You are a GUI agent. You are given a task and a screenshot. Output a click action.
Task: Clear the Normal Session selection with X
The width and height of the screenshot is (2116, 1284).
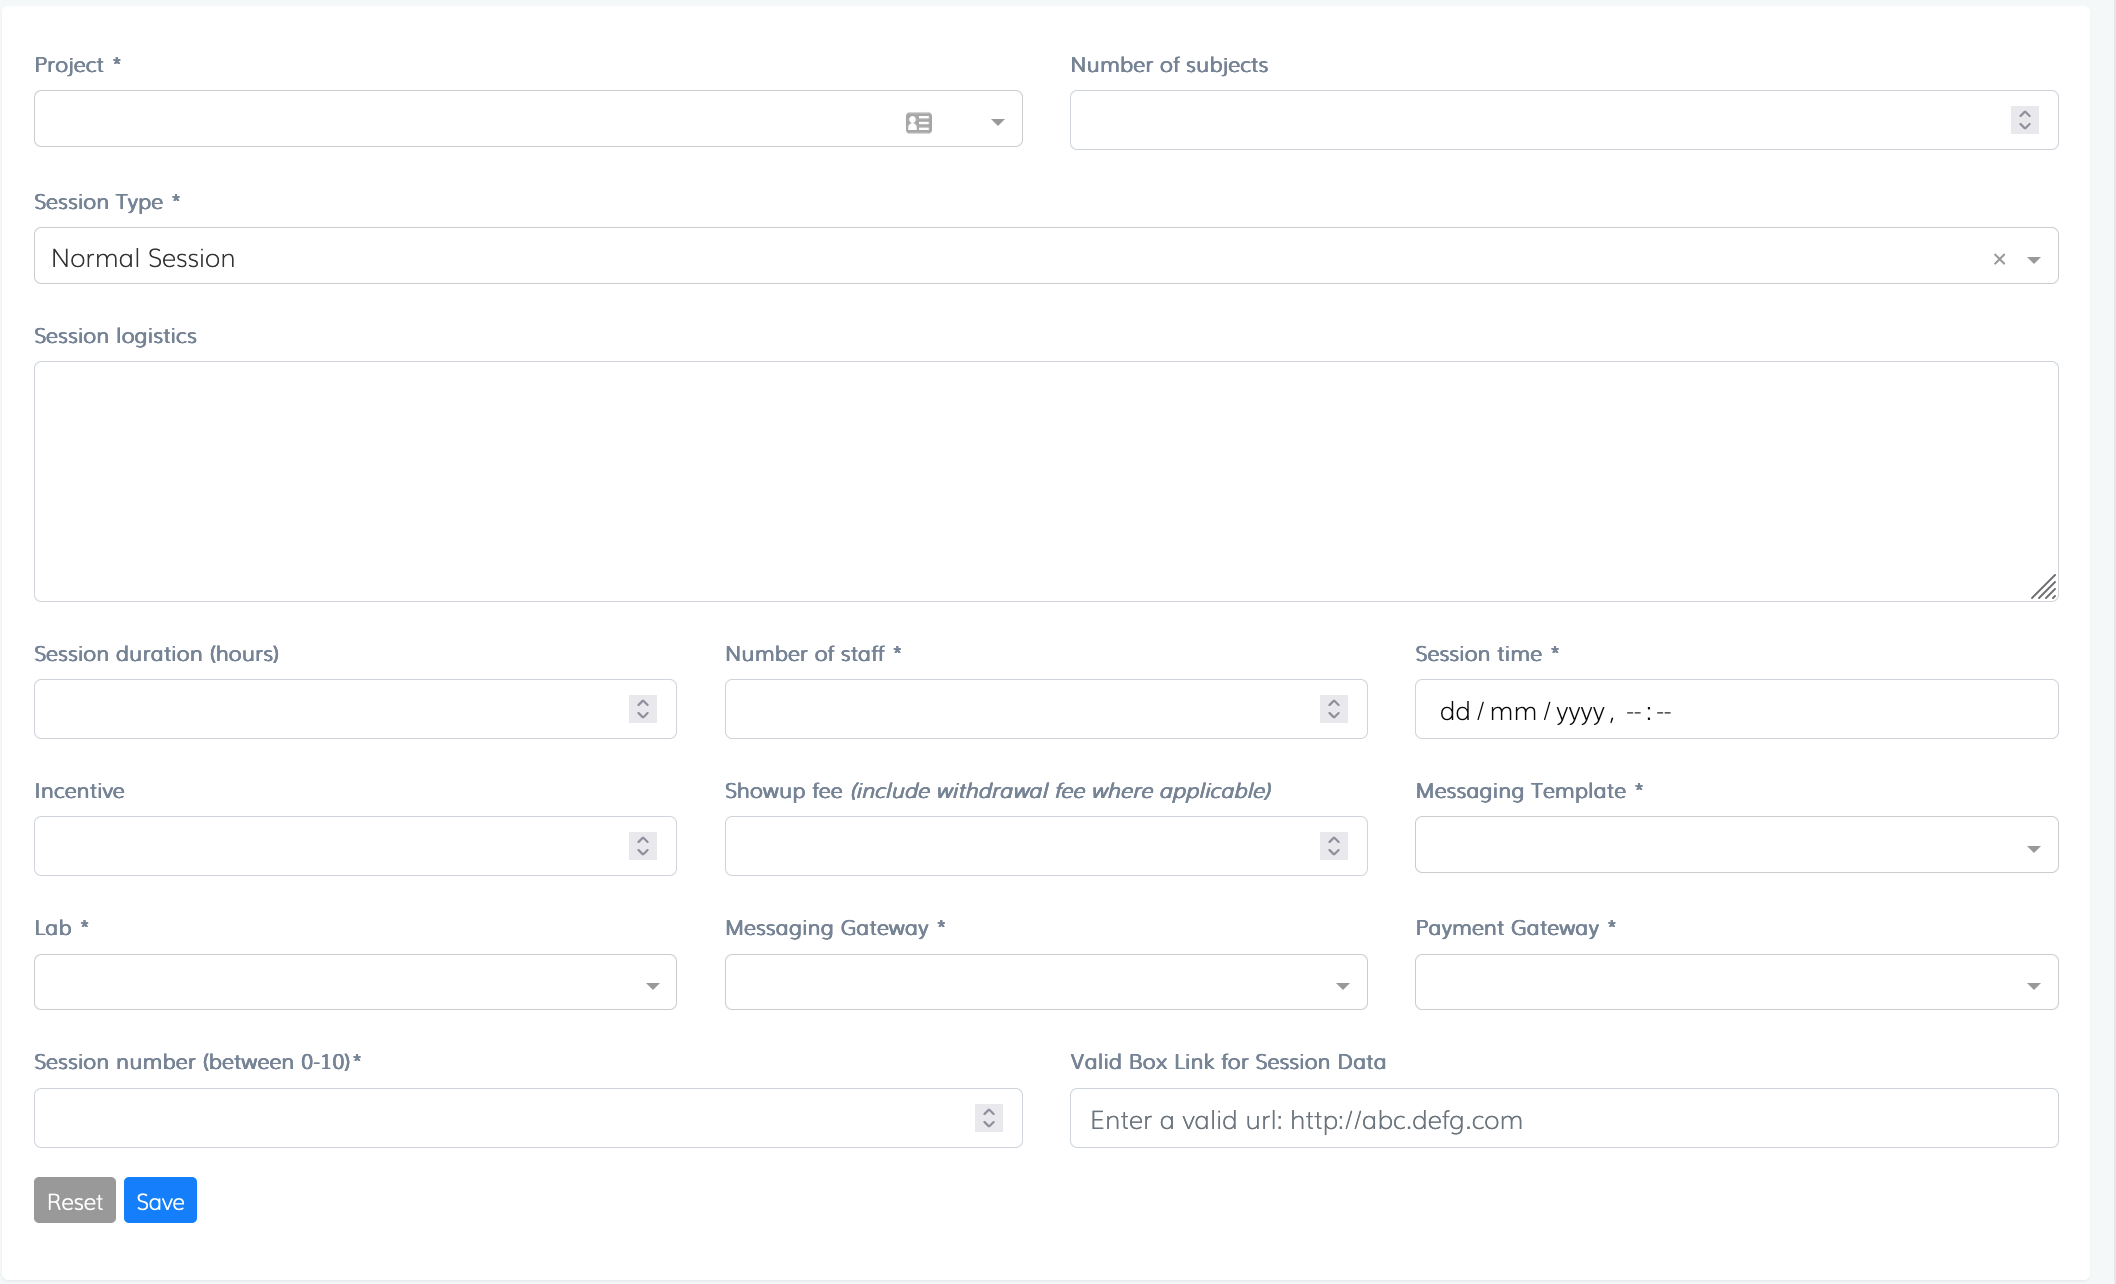click(x=1999, y=259)
